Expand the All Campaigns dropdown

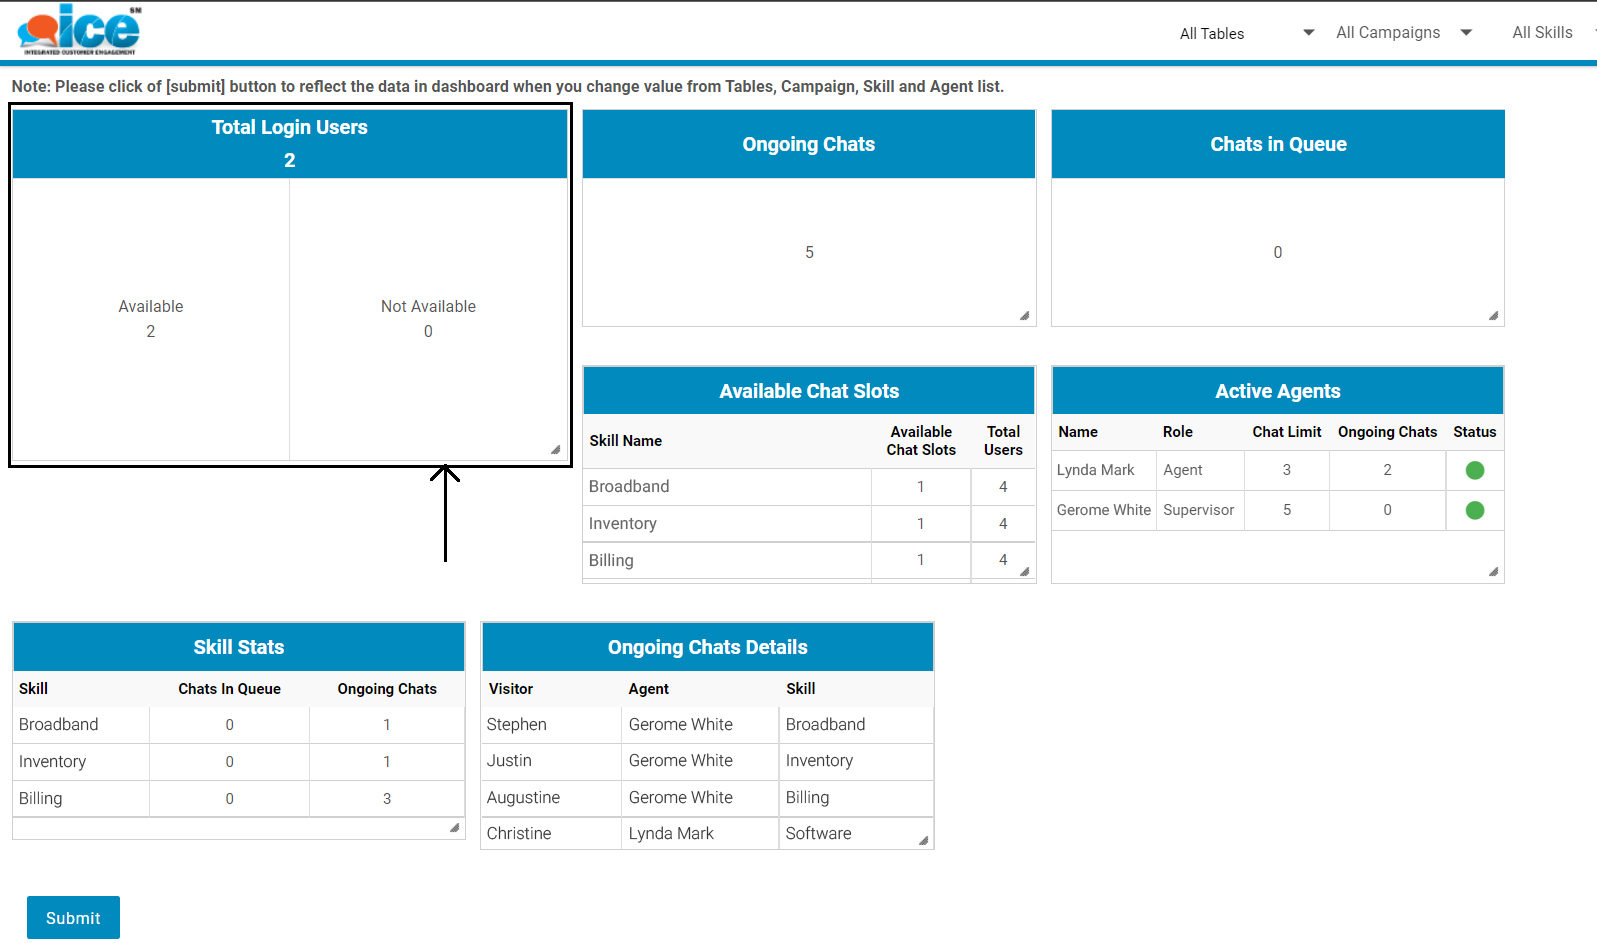1403,33
